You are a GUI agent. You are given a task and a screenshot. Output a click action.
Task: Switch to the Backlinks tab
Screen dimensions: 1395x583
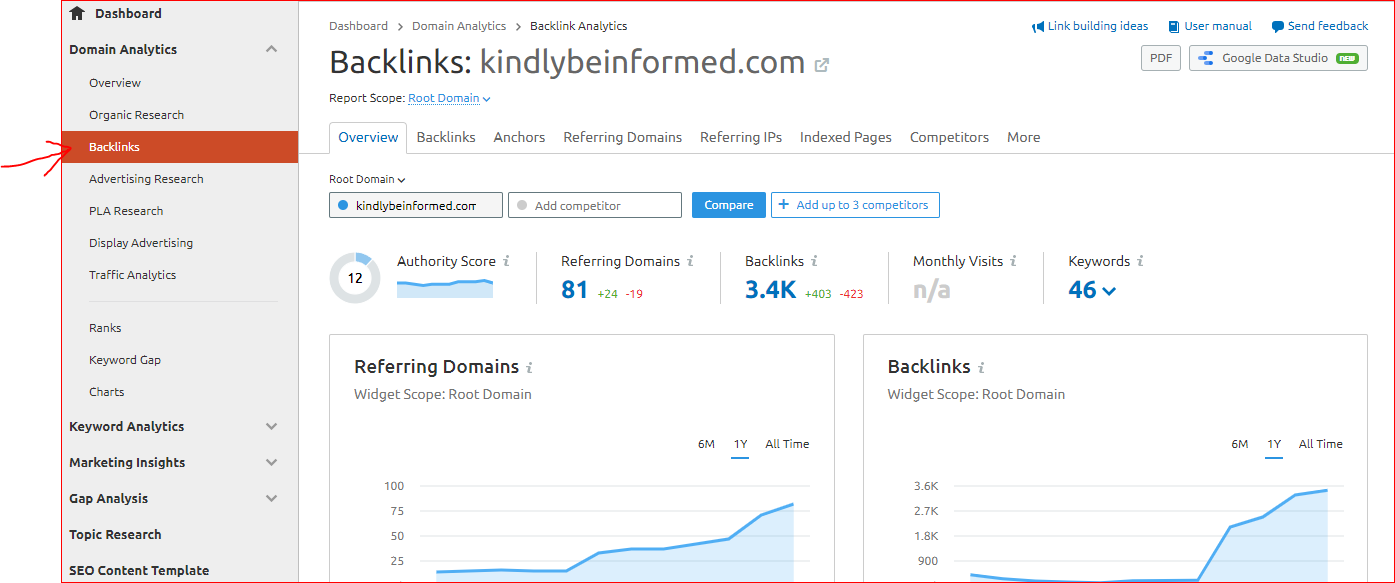[x=446, y=137]
